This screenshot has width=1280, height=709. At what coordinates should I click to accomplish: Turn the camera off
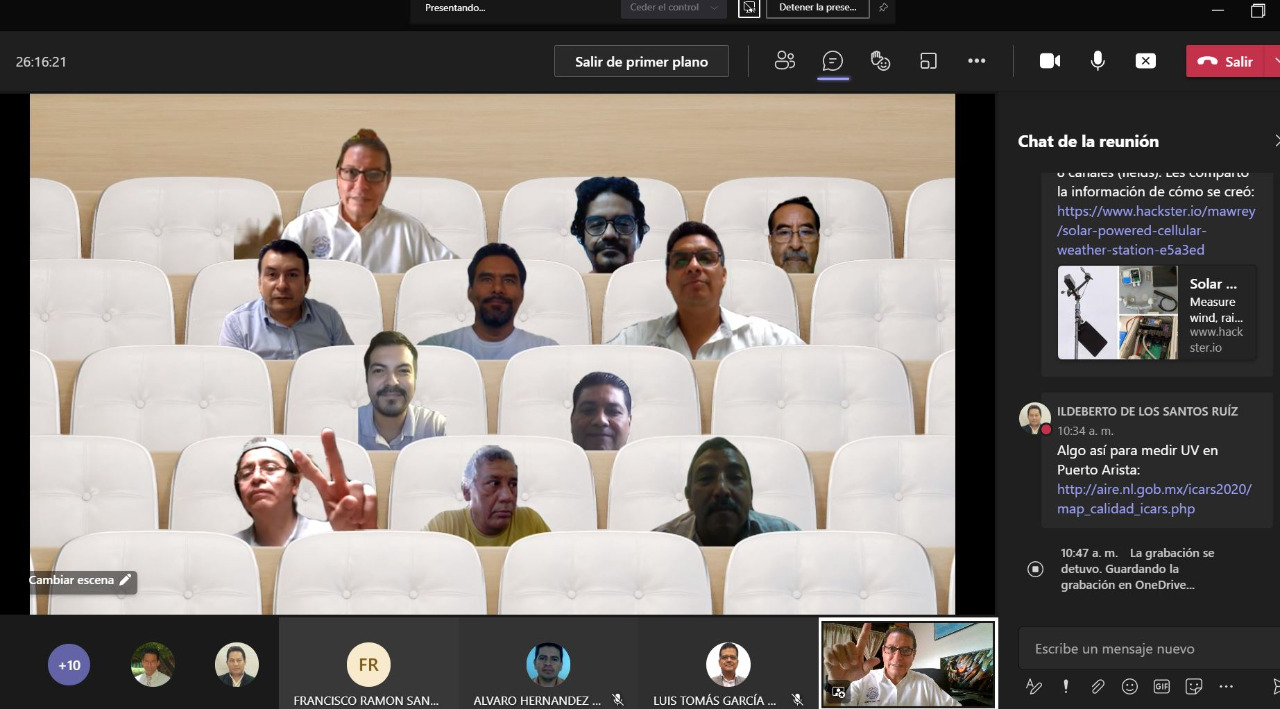tap(1050, 61)
